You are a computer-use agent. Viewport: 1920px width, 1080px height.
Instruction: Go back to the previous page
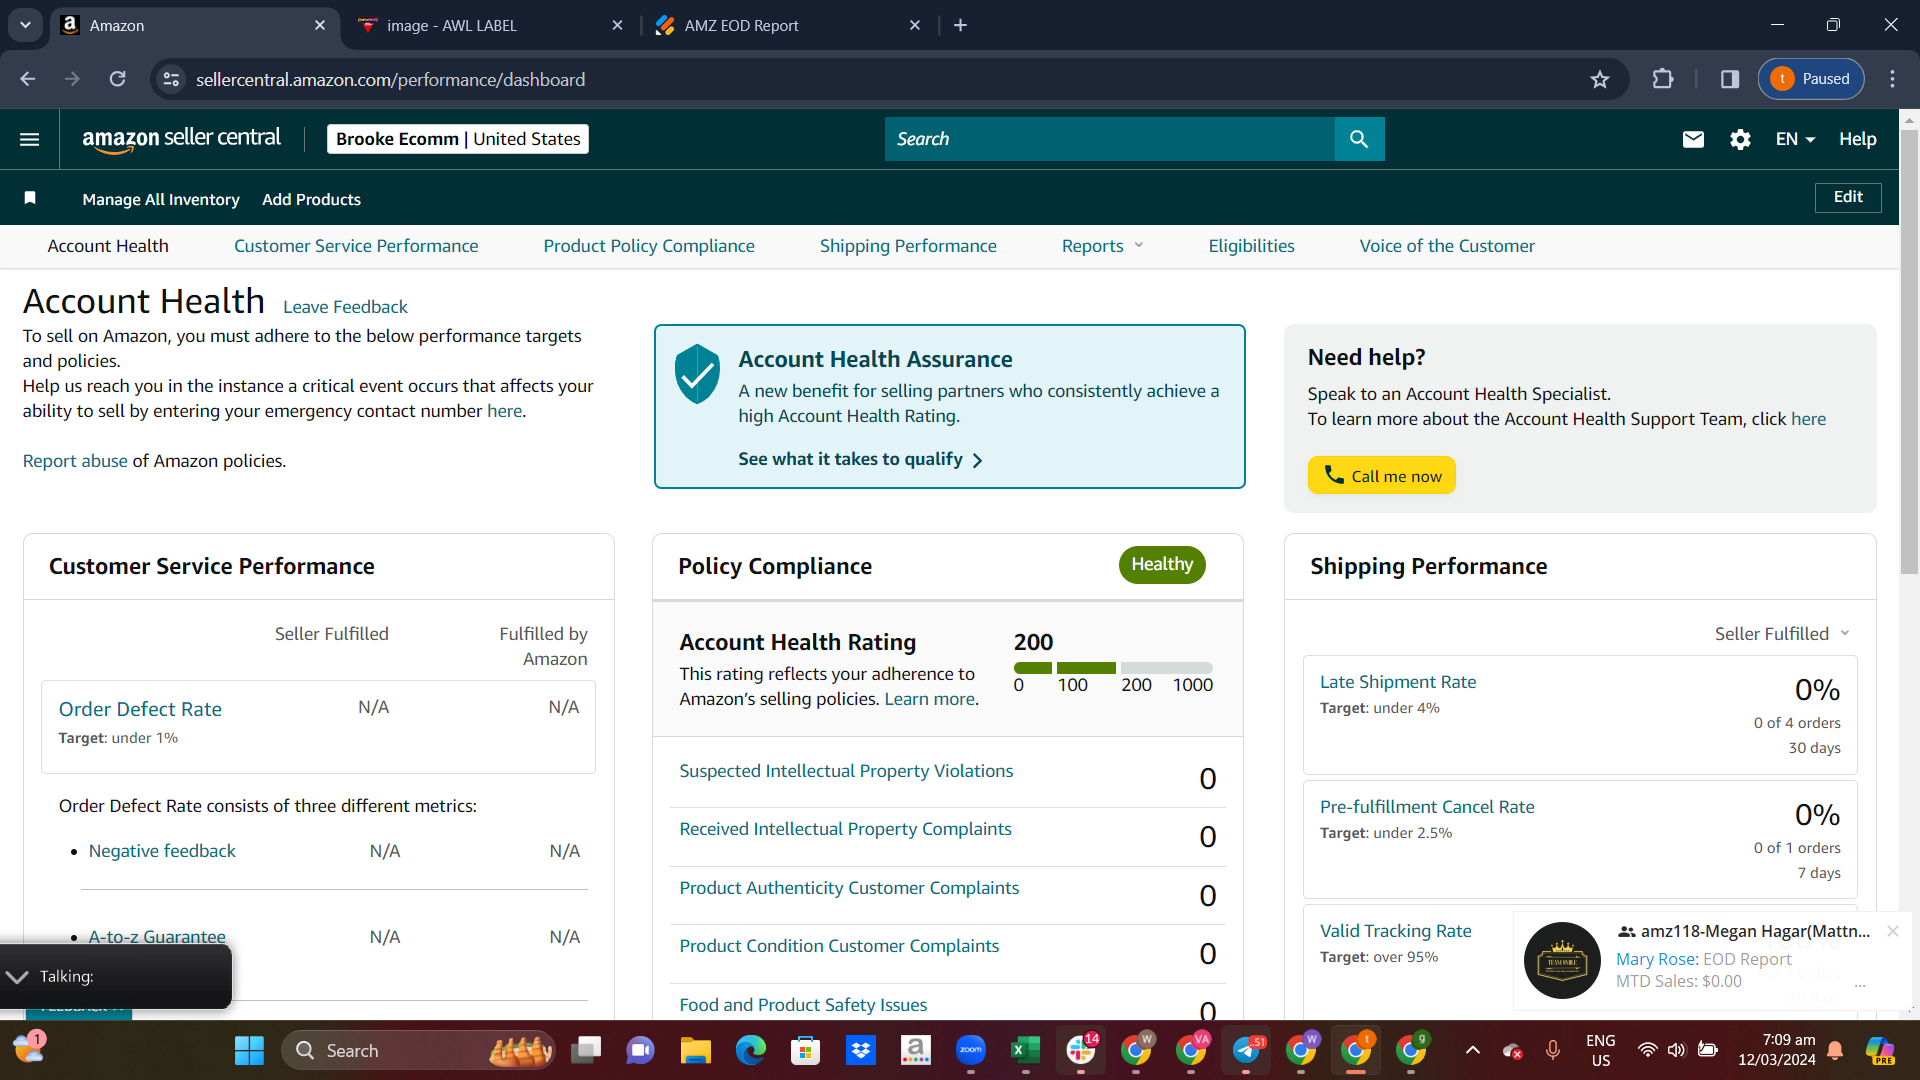(28, 79)
